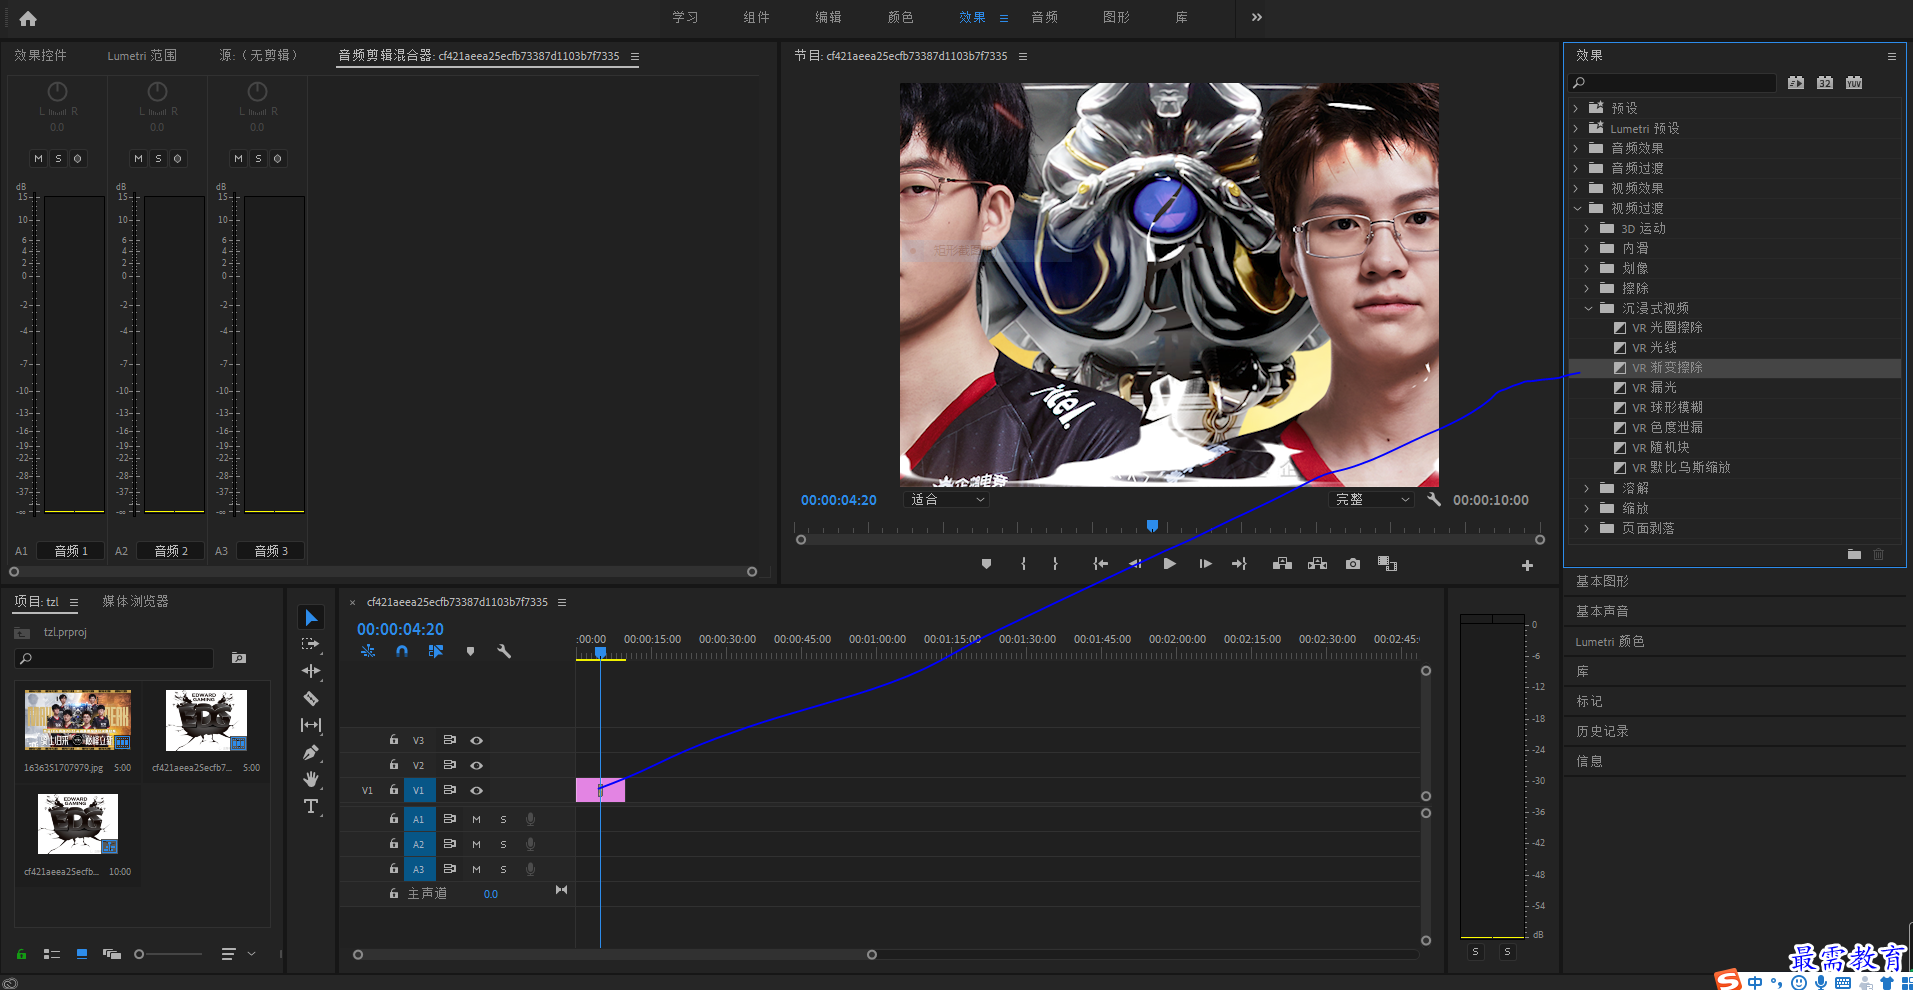This screenshot has height=990, width=1913.
Task: Open the 适合 zoom level dropdown
Action: click(946, 499)
